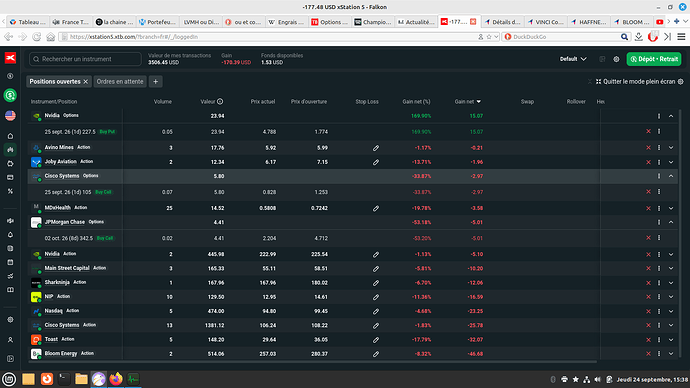Click the Valeur info icon
This screenshot has width=690, height=388.
220,102
